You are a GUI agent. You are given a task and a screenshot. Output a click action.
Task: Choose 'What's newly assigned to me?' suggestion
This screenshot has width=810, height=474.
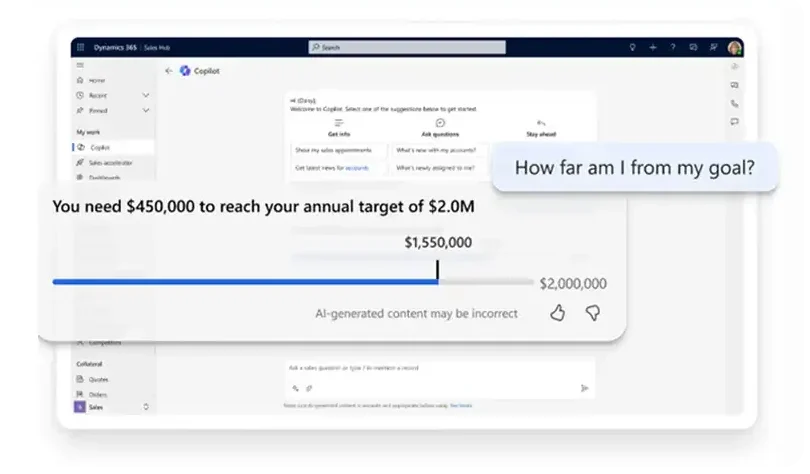click(440, 168)
